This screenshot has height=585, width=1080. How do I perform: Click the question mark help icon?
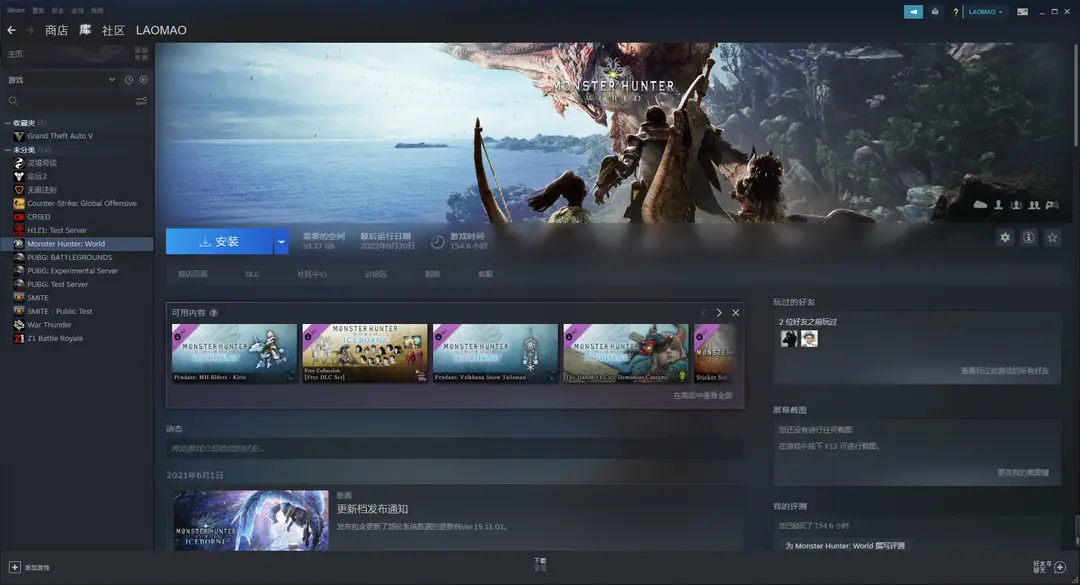pyautogui.click(x=955, y=12)
